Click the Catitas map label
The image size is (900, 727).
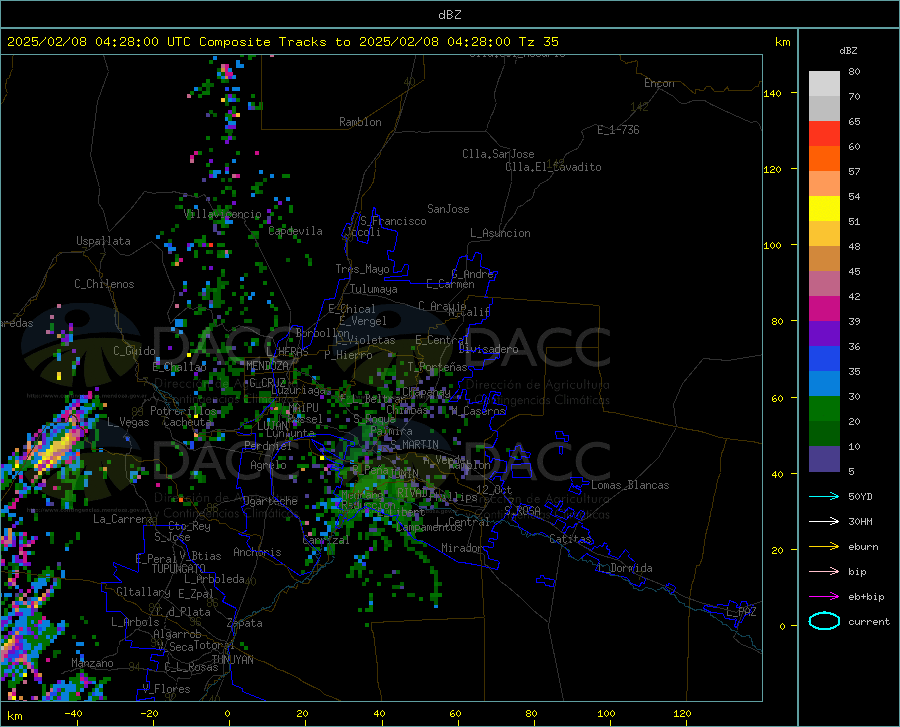pyautogui.click(x=570, y=539)
